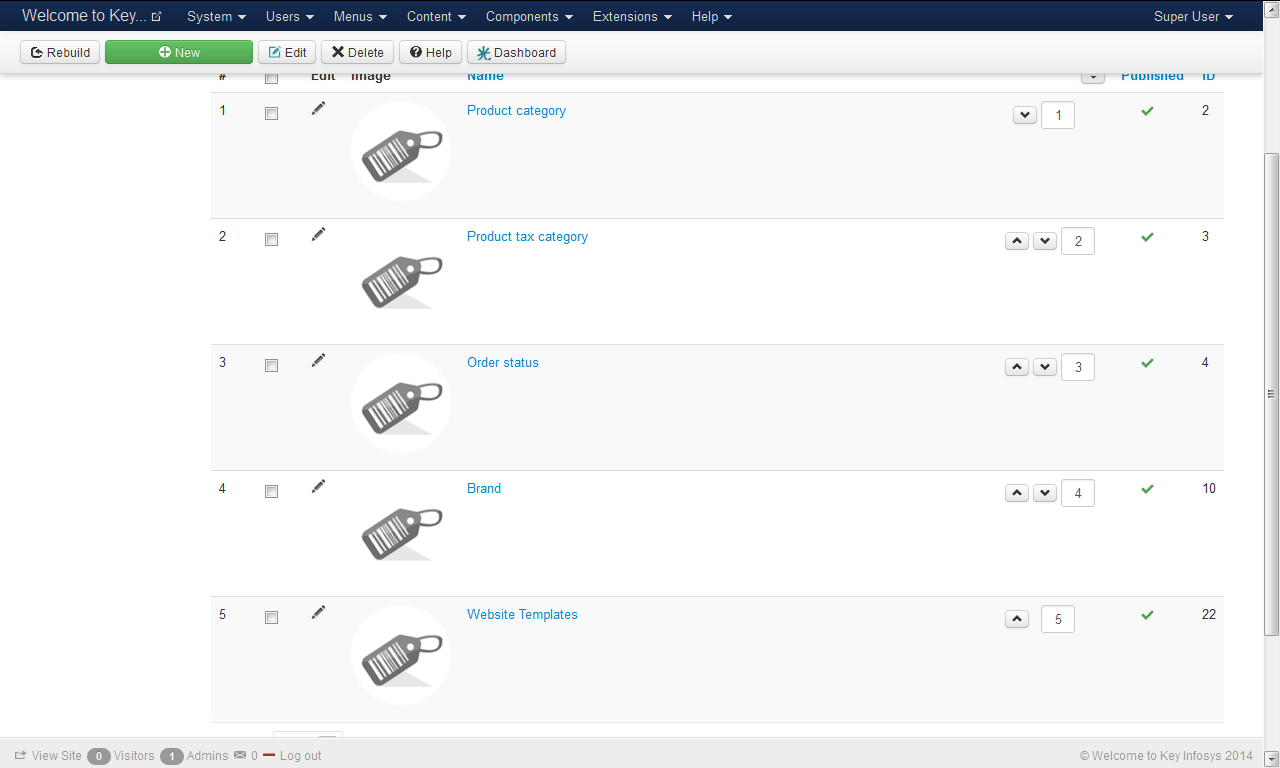The height and width of the screenshot is (768, 1280).
Task: Tick the Order status row checkbox
Action: click(x=271, y=366)
